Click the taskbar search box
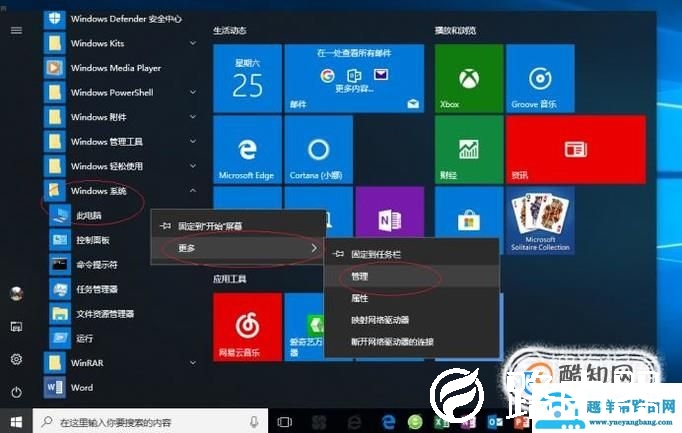Viewport: 682px width, 433px height. (x=150, y=422)
